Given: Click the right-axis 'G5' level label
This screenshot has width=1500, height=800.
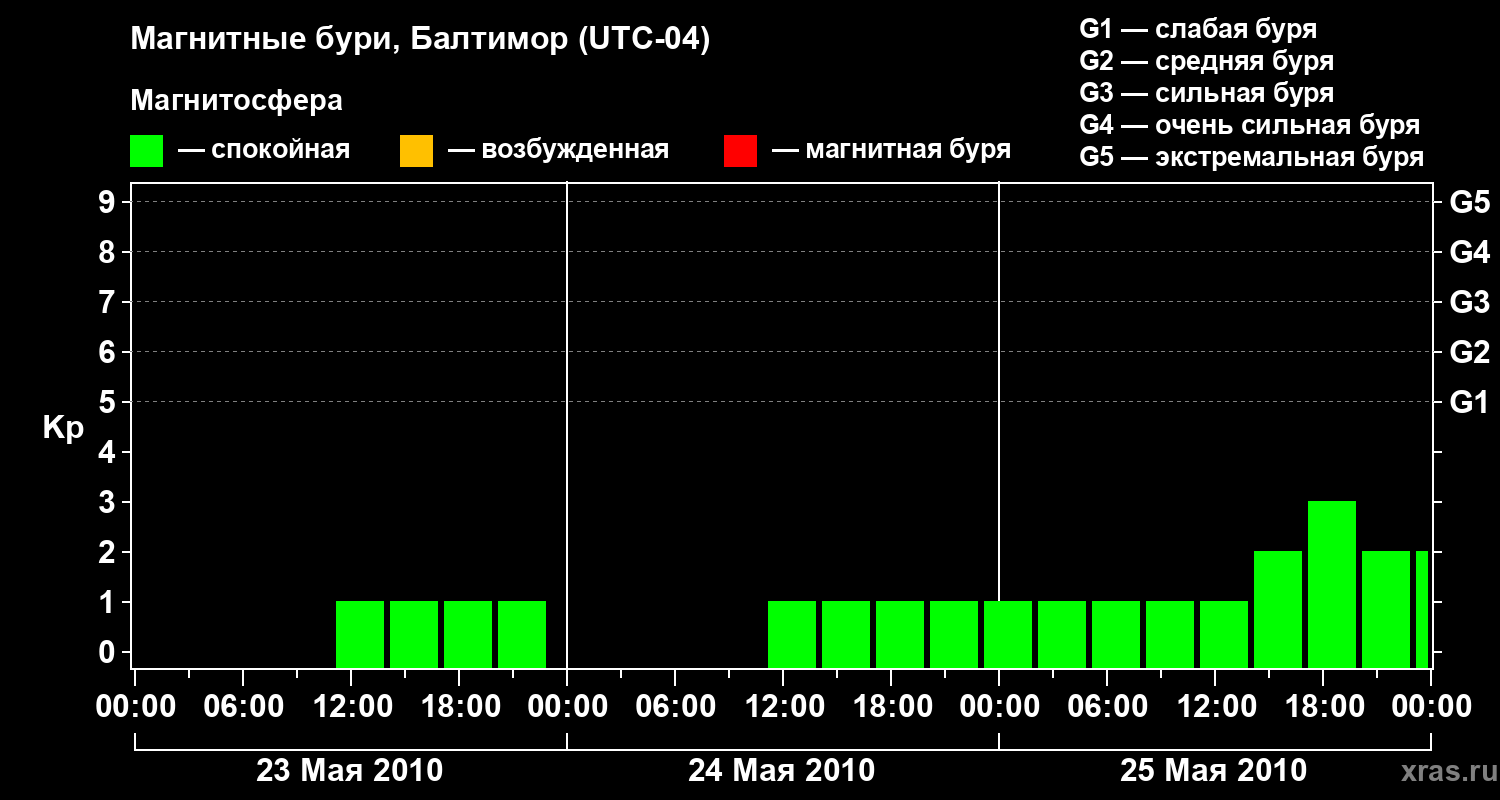Looking at the screenshot, I should click(1470, 202).
